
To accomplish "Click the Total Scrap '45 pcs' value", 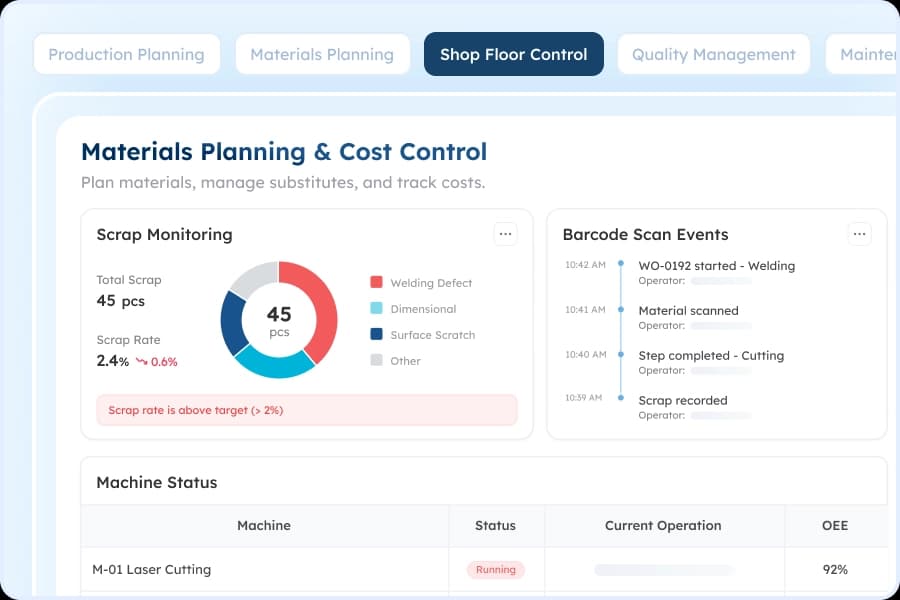I will (121, 301).
